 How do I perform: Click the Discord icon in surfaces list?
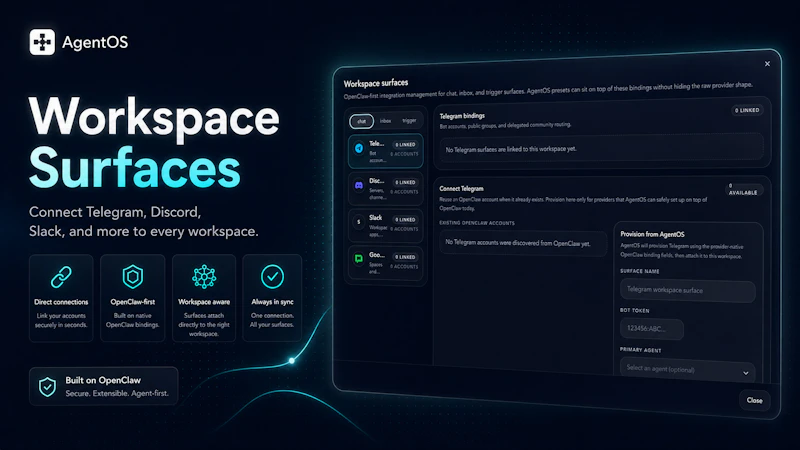tap(359, 186)
